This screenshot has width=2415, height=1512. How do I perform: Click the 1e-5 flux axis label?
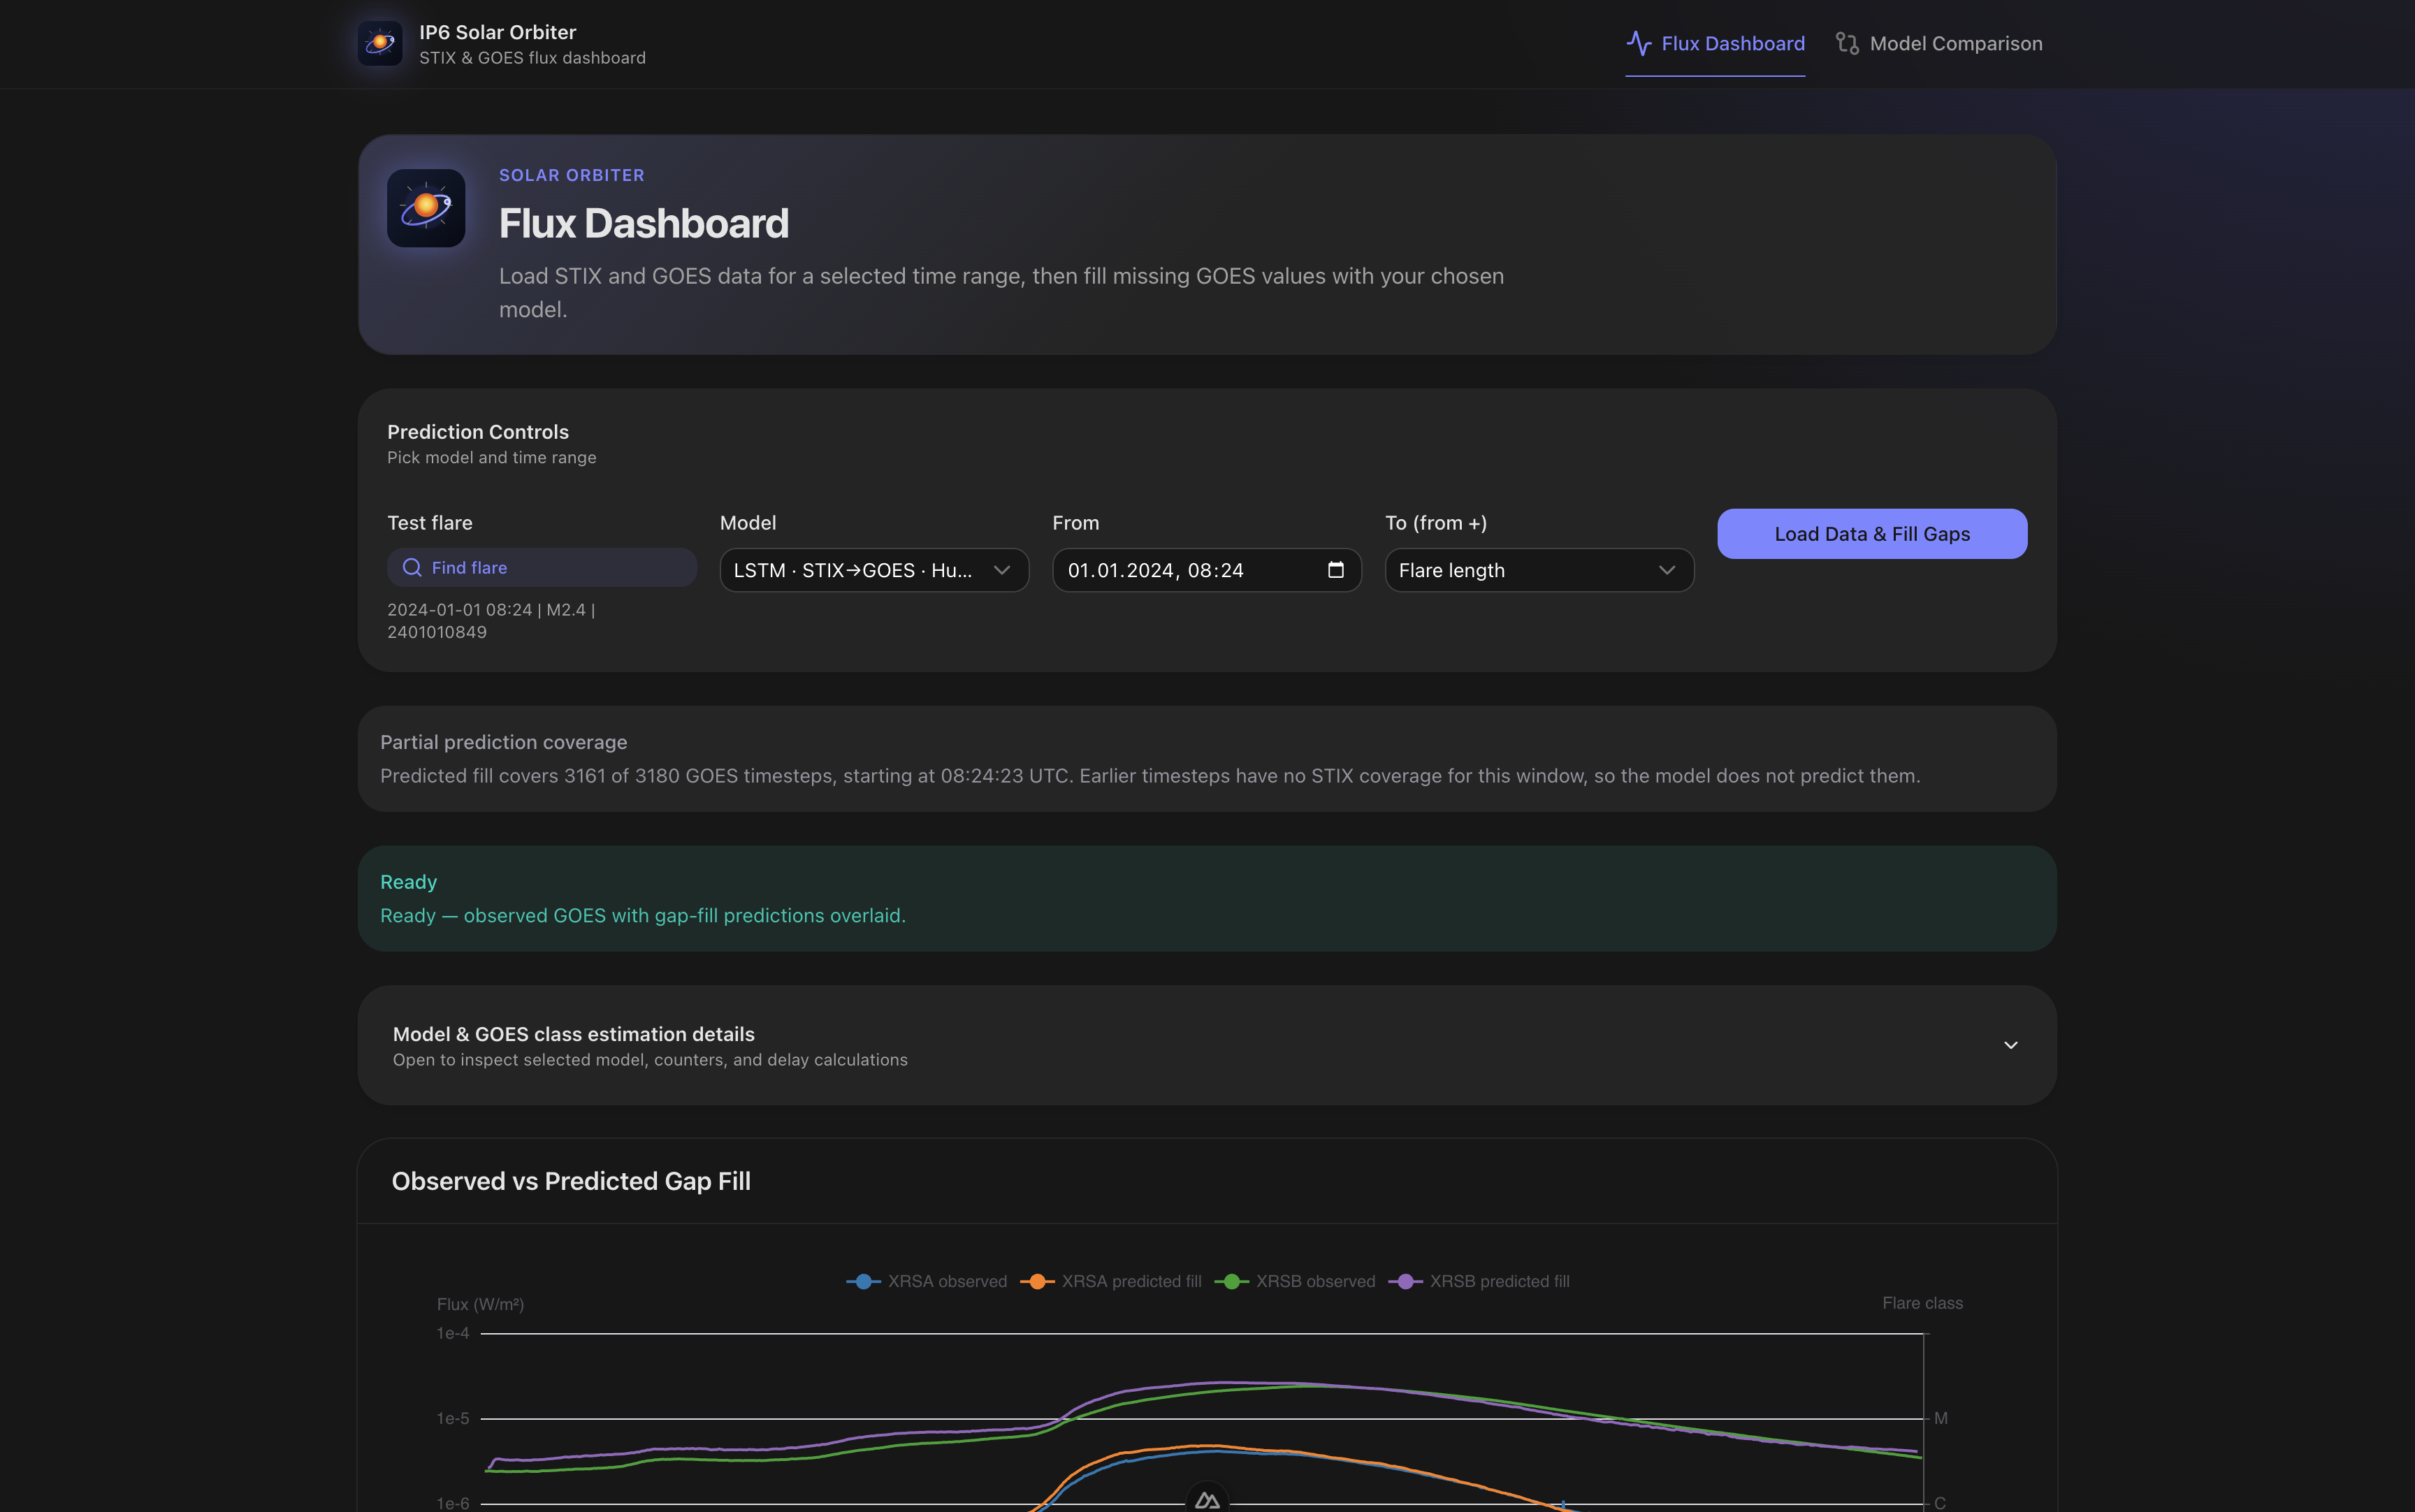tap(453, 1418)
